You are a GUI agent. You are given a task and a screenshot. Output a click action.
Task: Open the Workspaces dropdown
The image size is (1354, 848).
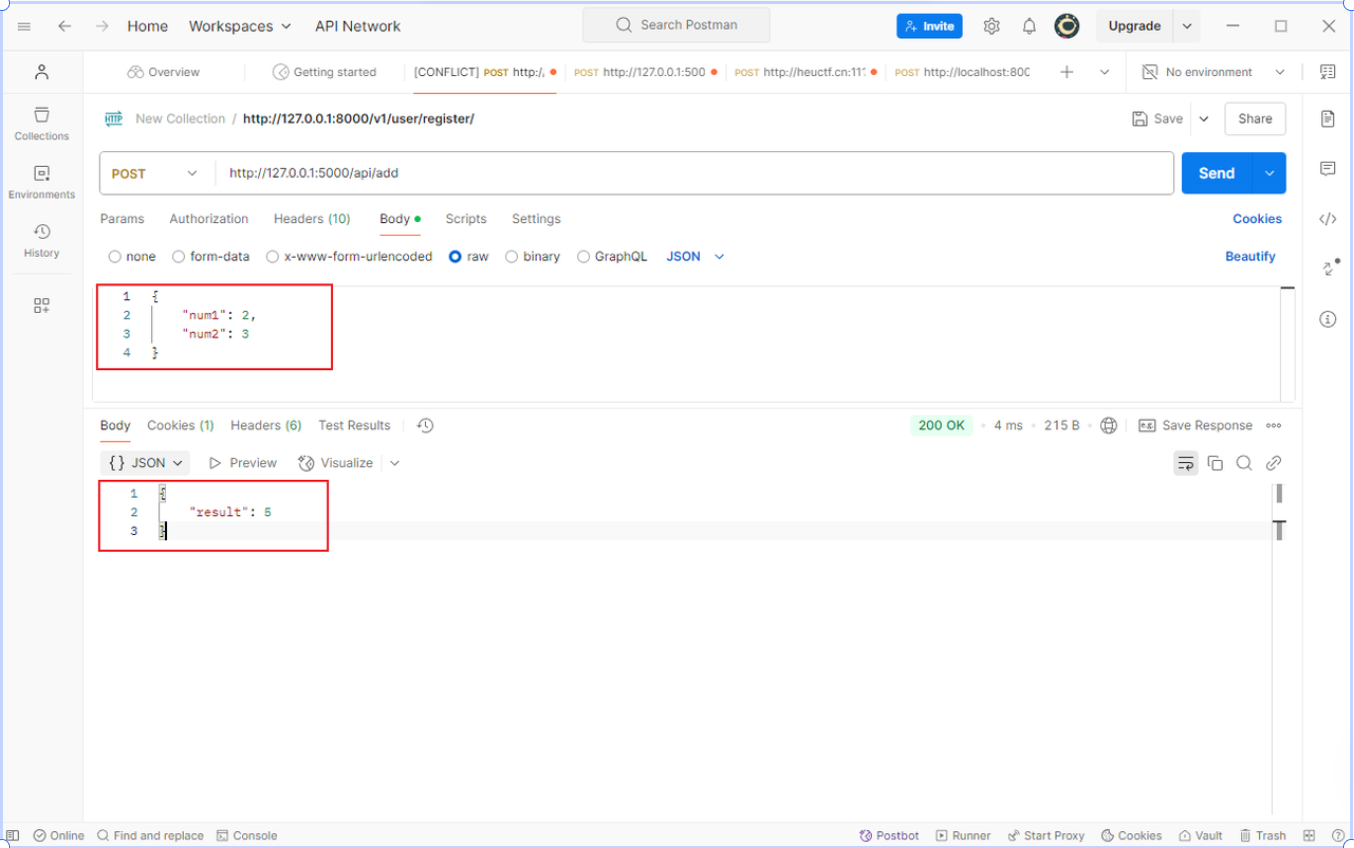[x=240, y=26]
